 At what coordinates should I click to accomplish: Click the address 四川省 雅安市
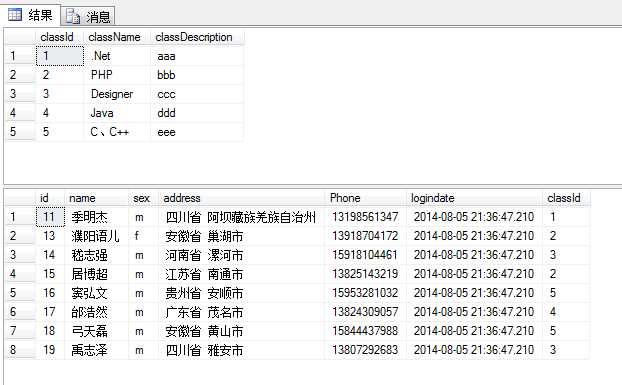pos(241,350)
